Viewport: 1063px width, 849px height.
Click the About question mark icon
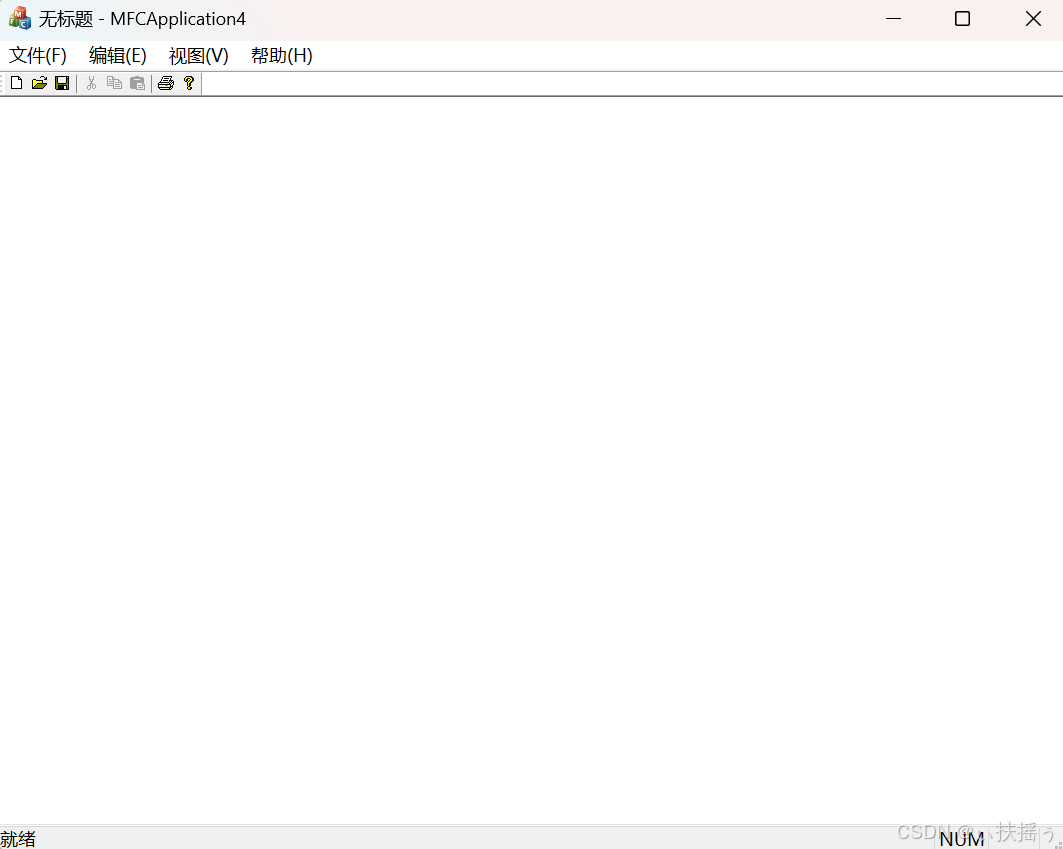tap(189, 83)
